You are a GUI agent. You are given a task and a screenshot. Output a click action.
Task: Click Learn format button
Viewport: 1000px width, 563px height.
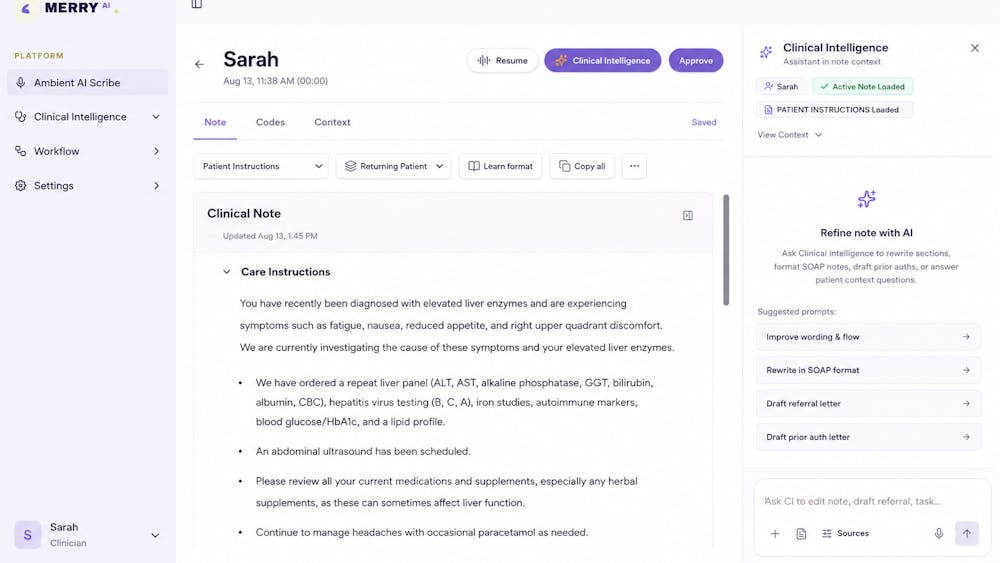[501, 166]
